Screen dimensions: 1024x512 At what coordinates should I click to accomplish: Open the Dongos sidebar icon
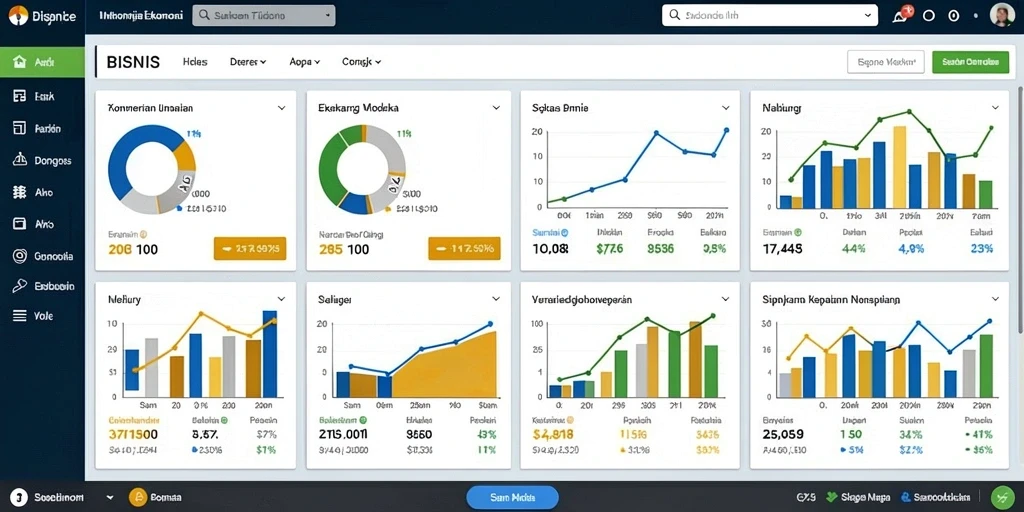tap(20, 160)
